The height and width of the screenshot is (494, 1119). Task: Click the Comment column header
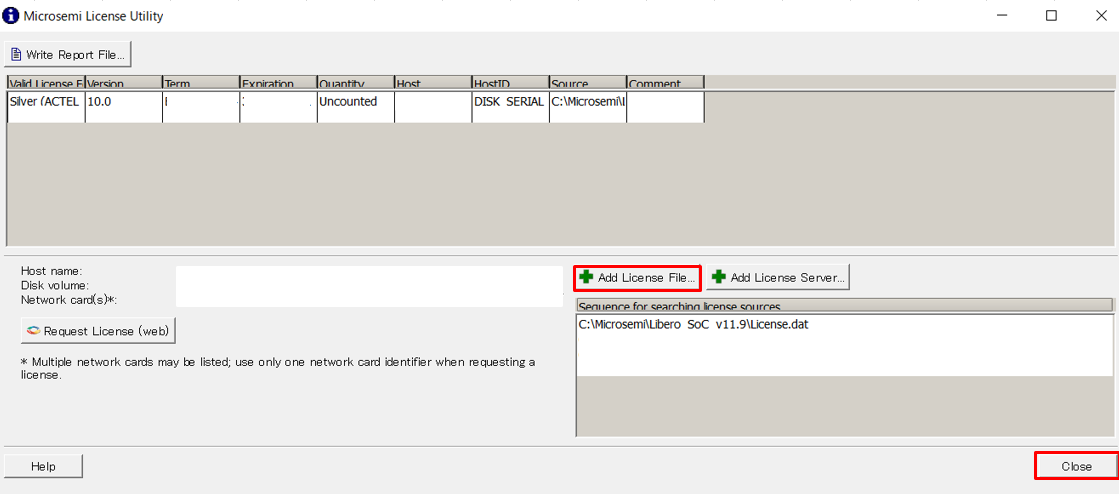click(665, 83)
